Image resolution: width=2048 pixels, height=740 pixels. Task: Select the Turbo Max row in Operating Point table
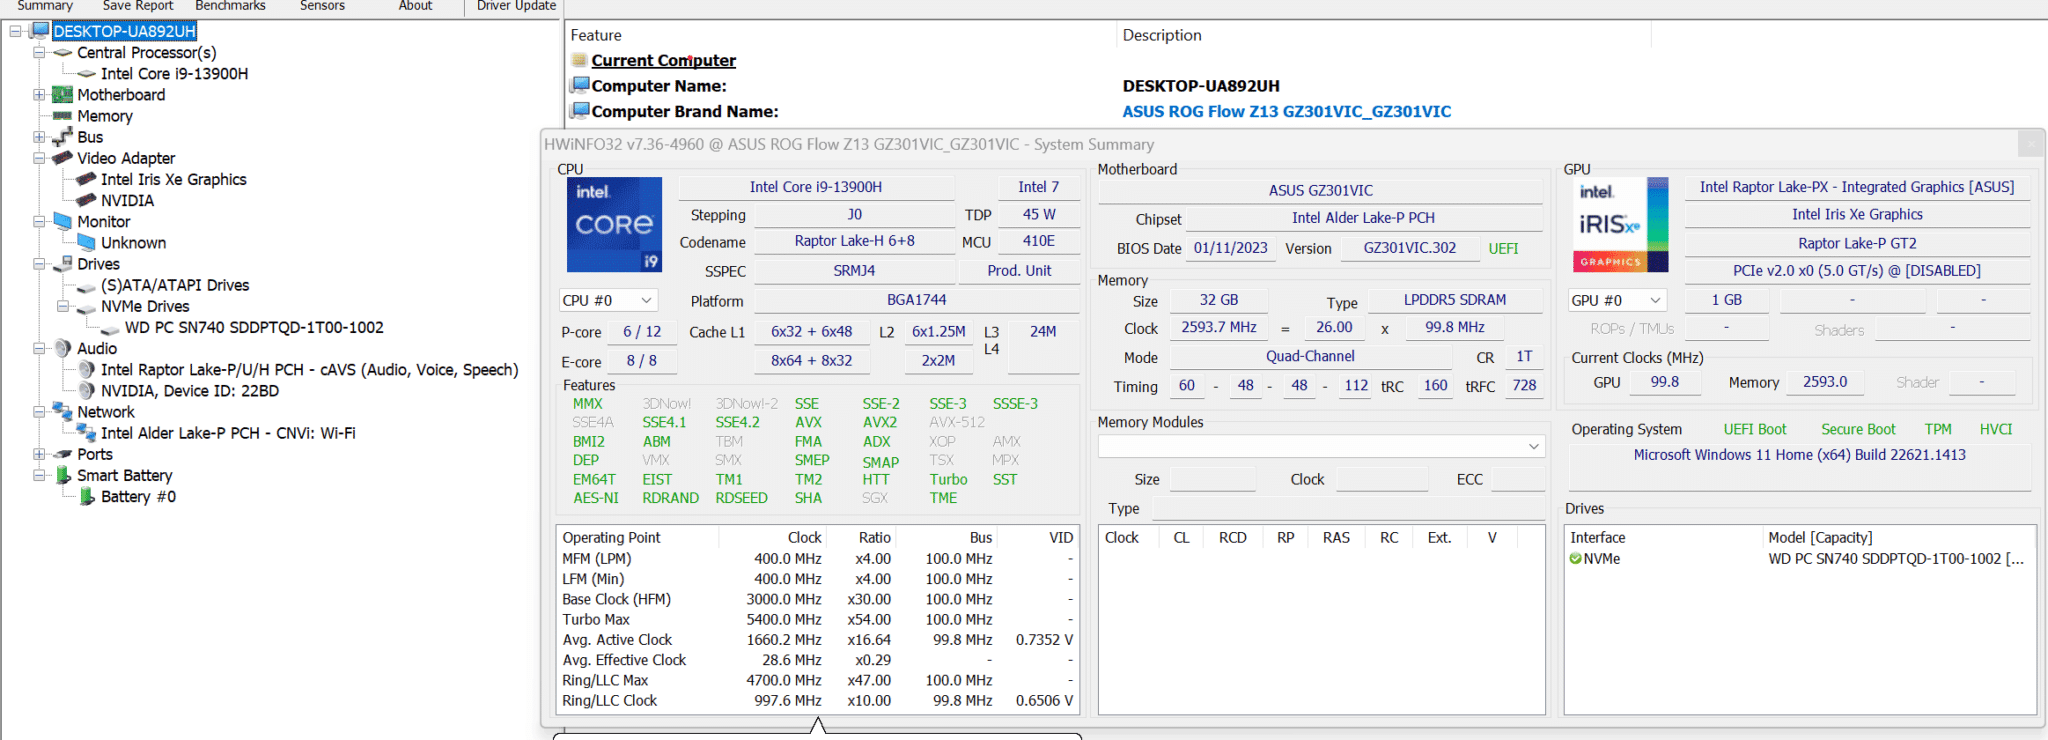817,620
